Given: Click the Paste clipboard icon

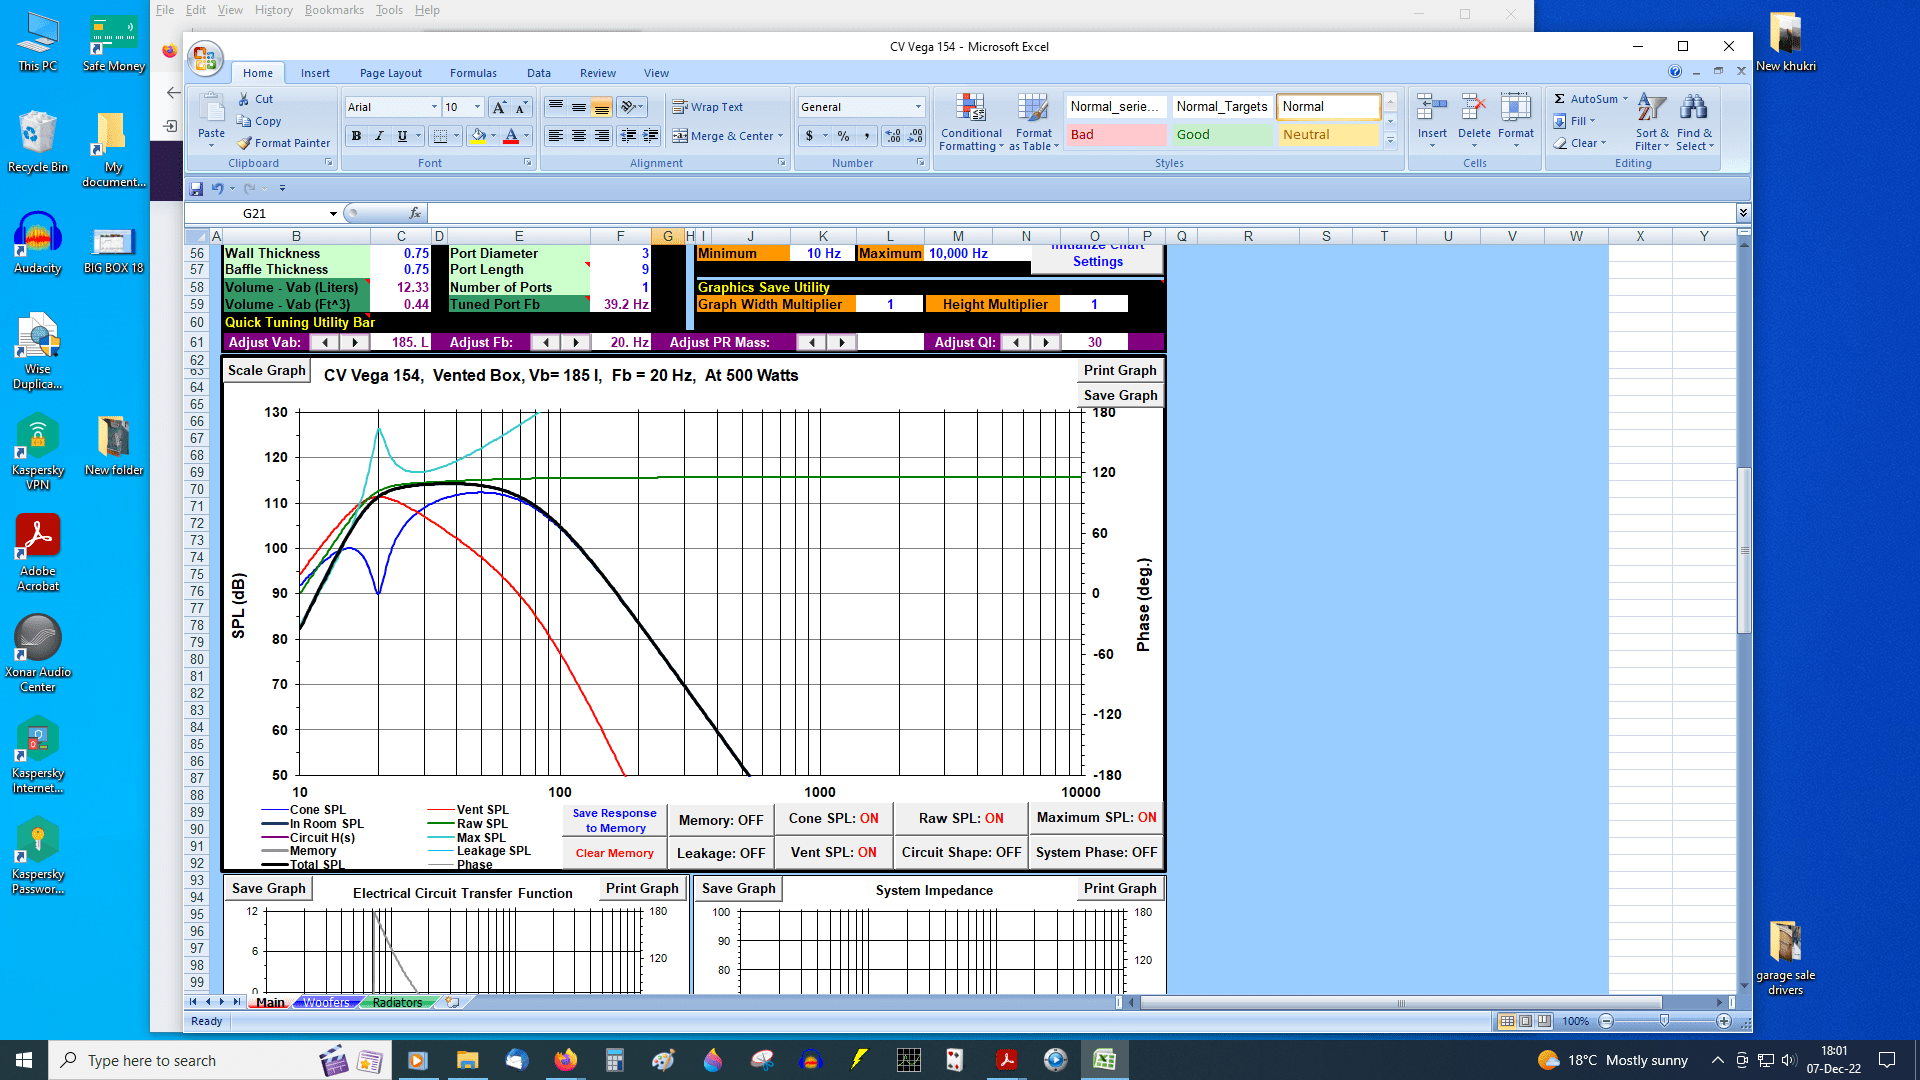Looking at the screenshot, I should 211,108.
